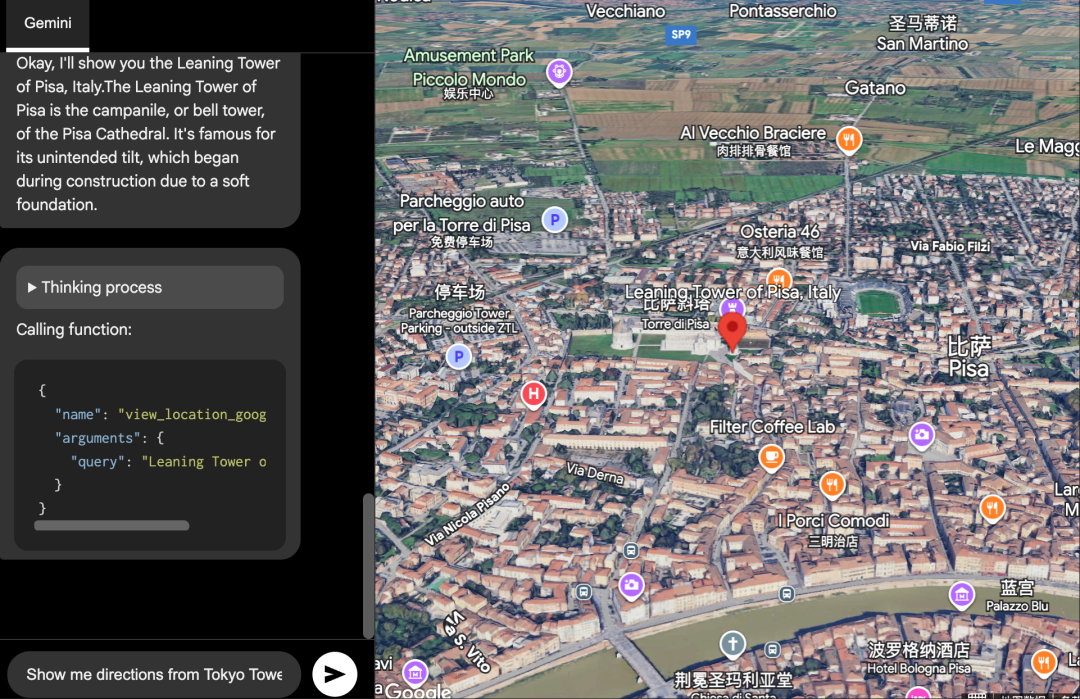The image size is (1080, 699).
Task: Expand the Thinking process section
Action: 150,288
